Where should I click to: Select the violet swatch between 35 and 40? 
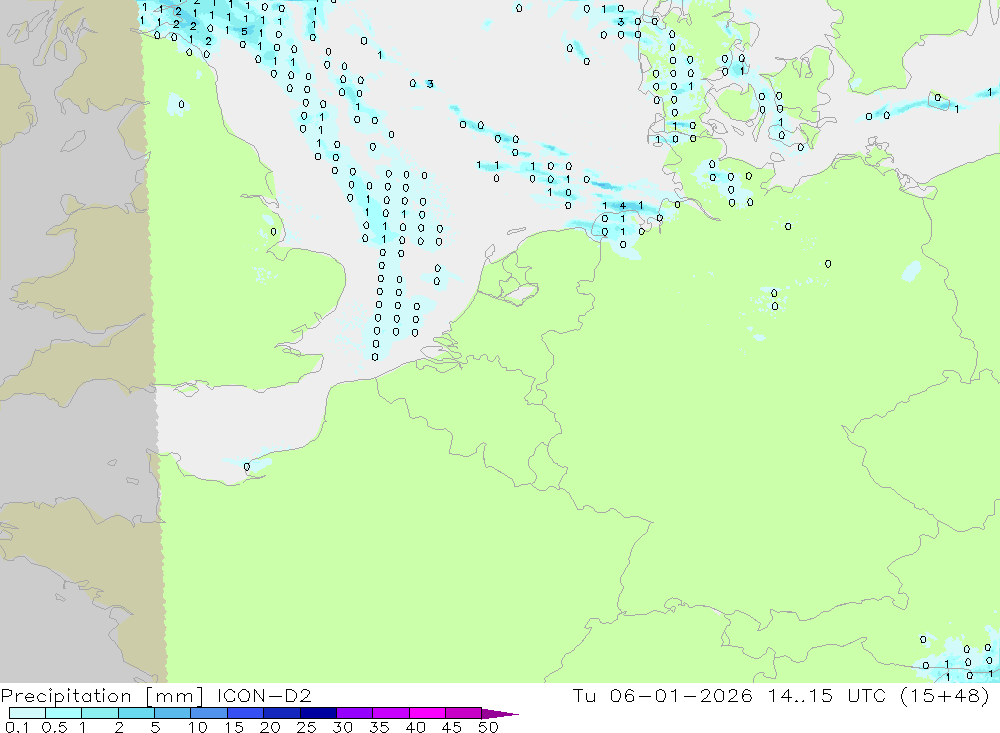point(391,713)
